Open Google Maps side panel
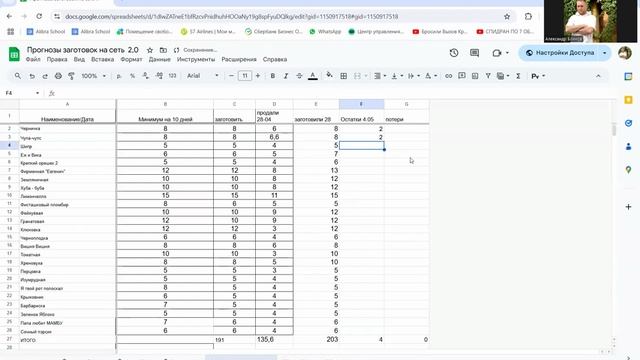 click(x=629, y=169)
